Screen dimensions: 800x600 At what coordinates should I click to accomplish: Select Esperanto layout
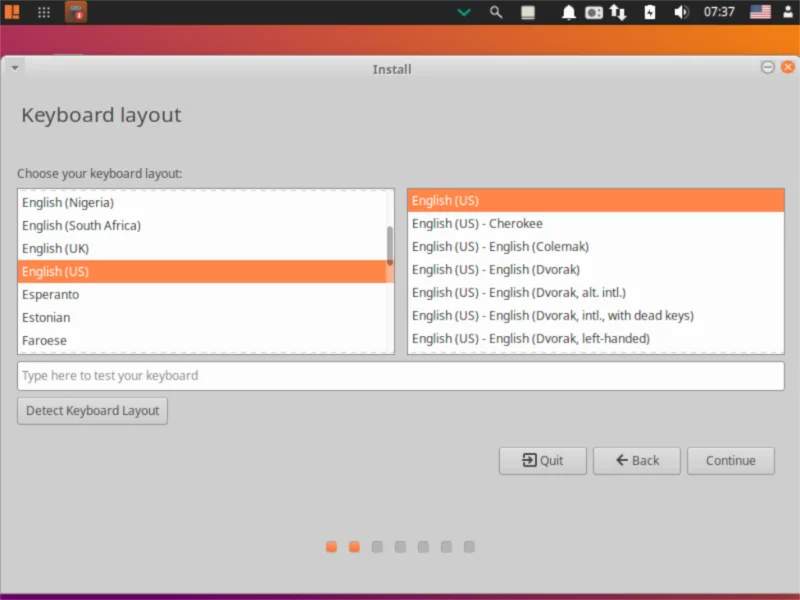tap(202, 294)
